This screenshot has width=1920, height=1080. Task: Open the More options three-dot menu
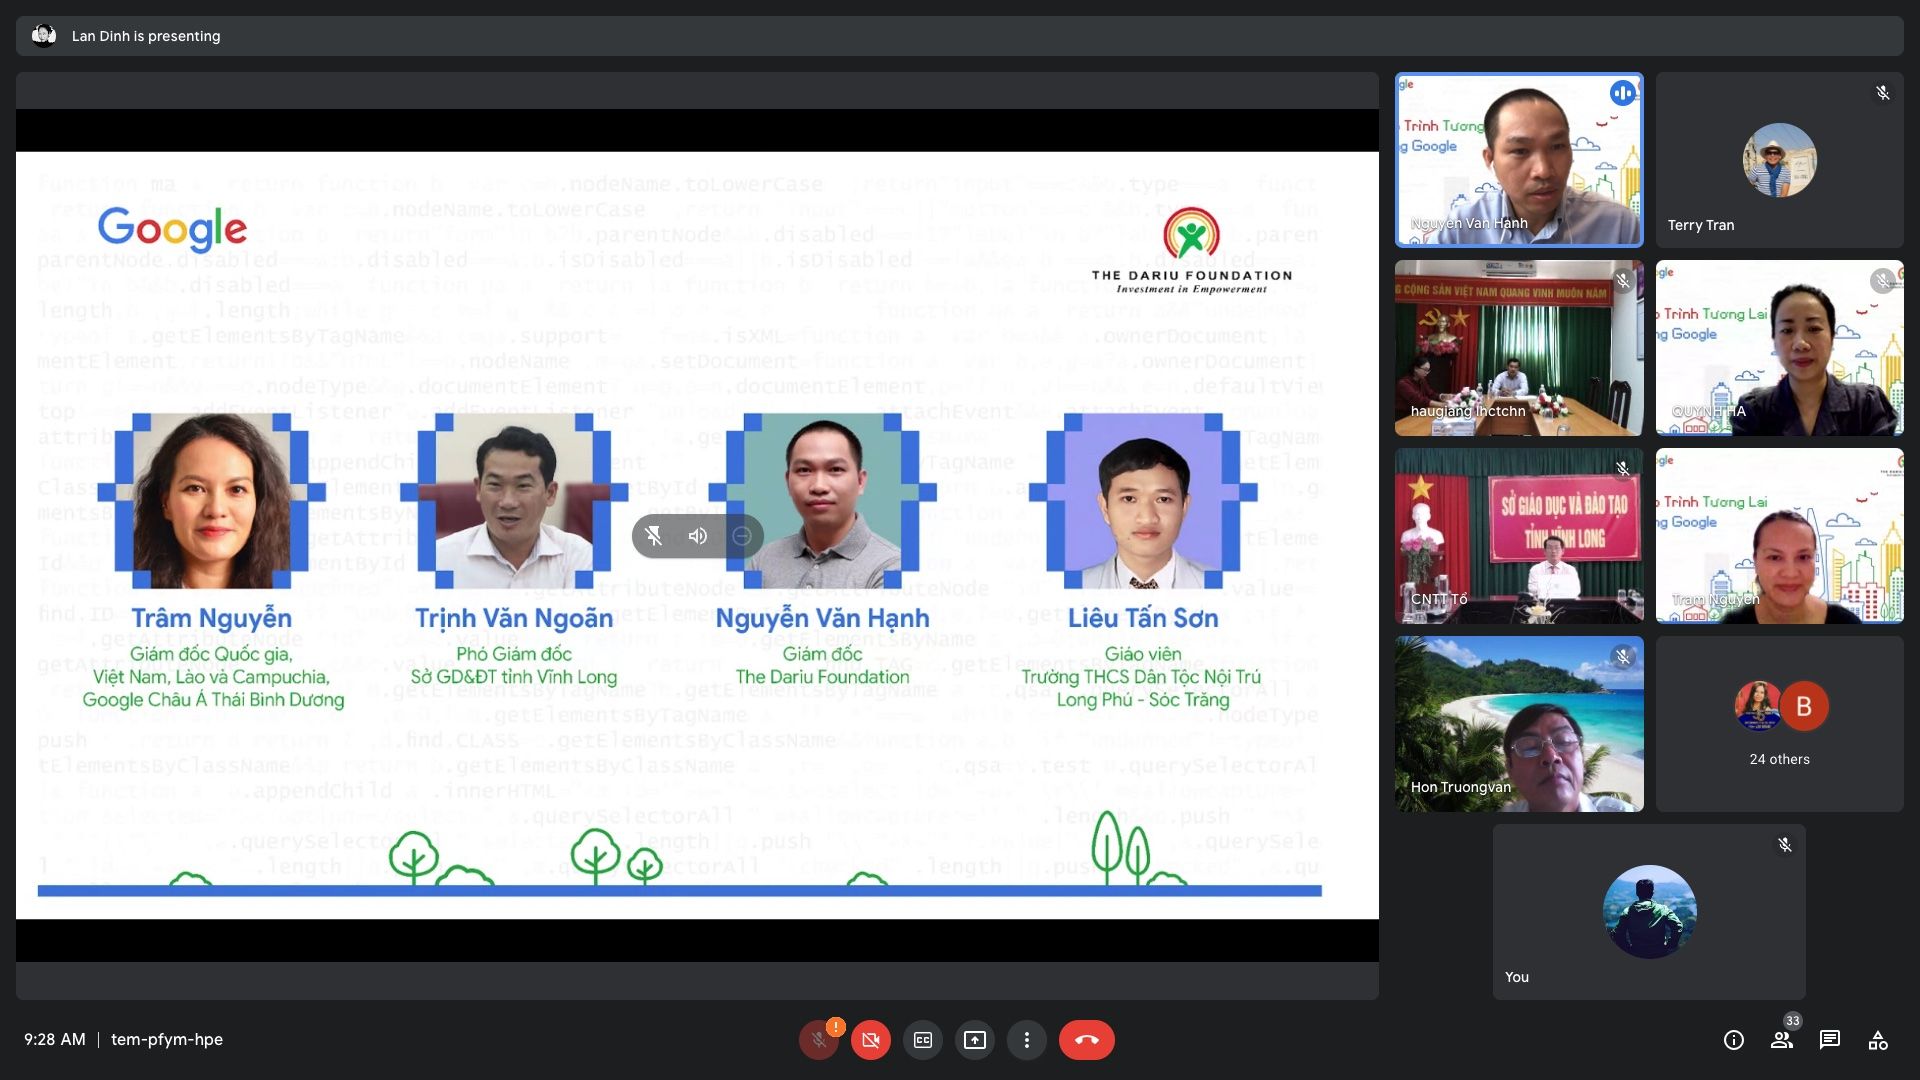1027,1040
